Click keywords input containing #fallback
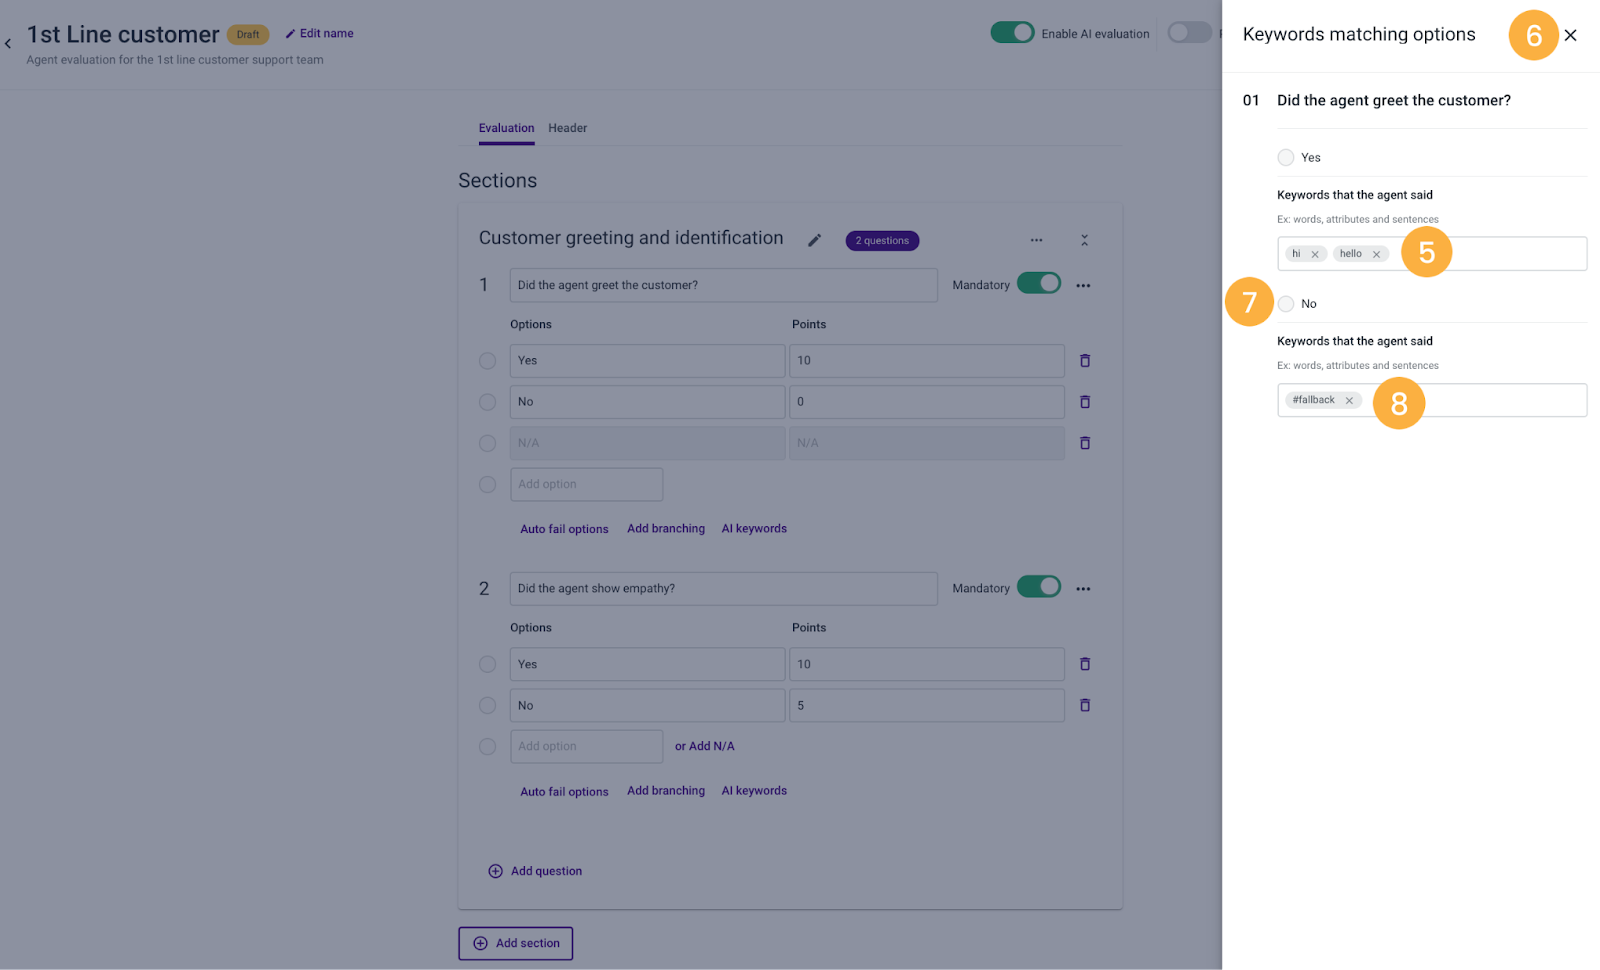1600x970 pixels. (x=1432, y=400)
